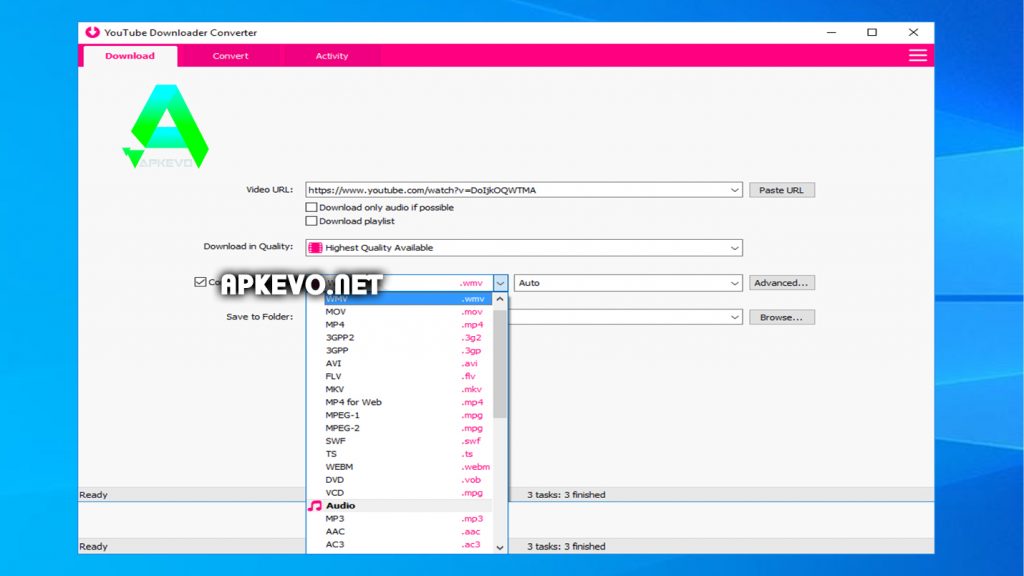Image resolution: width=1024 pixels, height=576 pixels.
Task: Maximize the YouTube Downloader Converter window
Action: (x=872, y=33)
